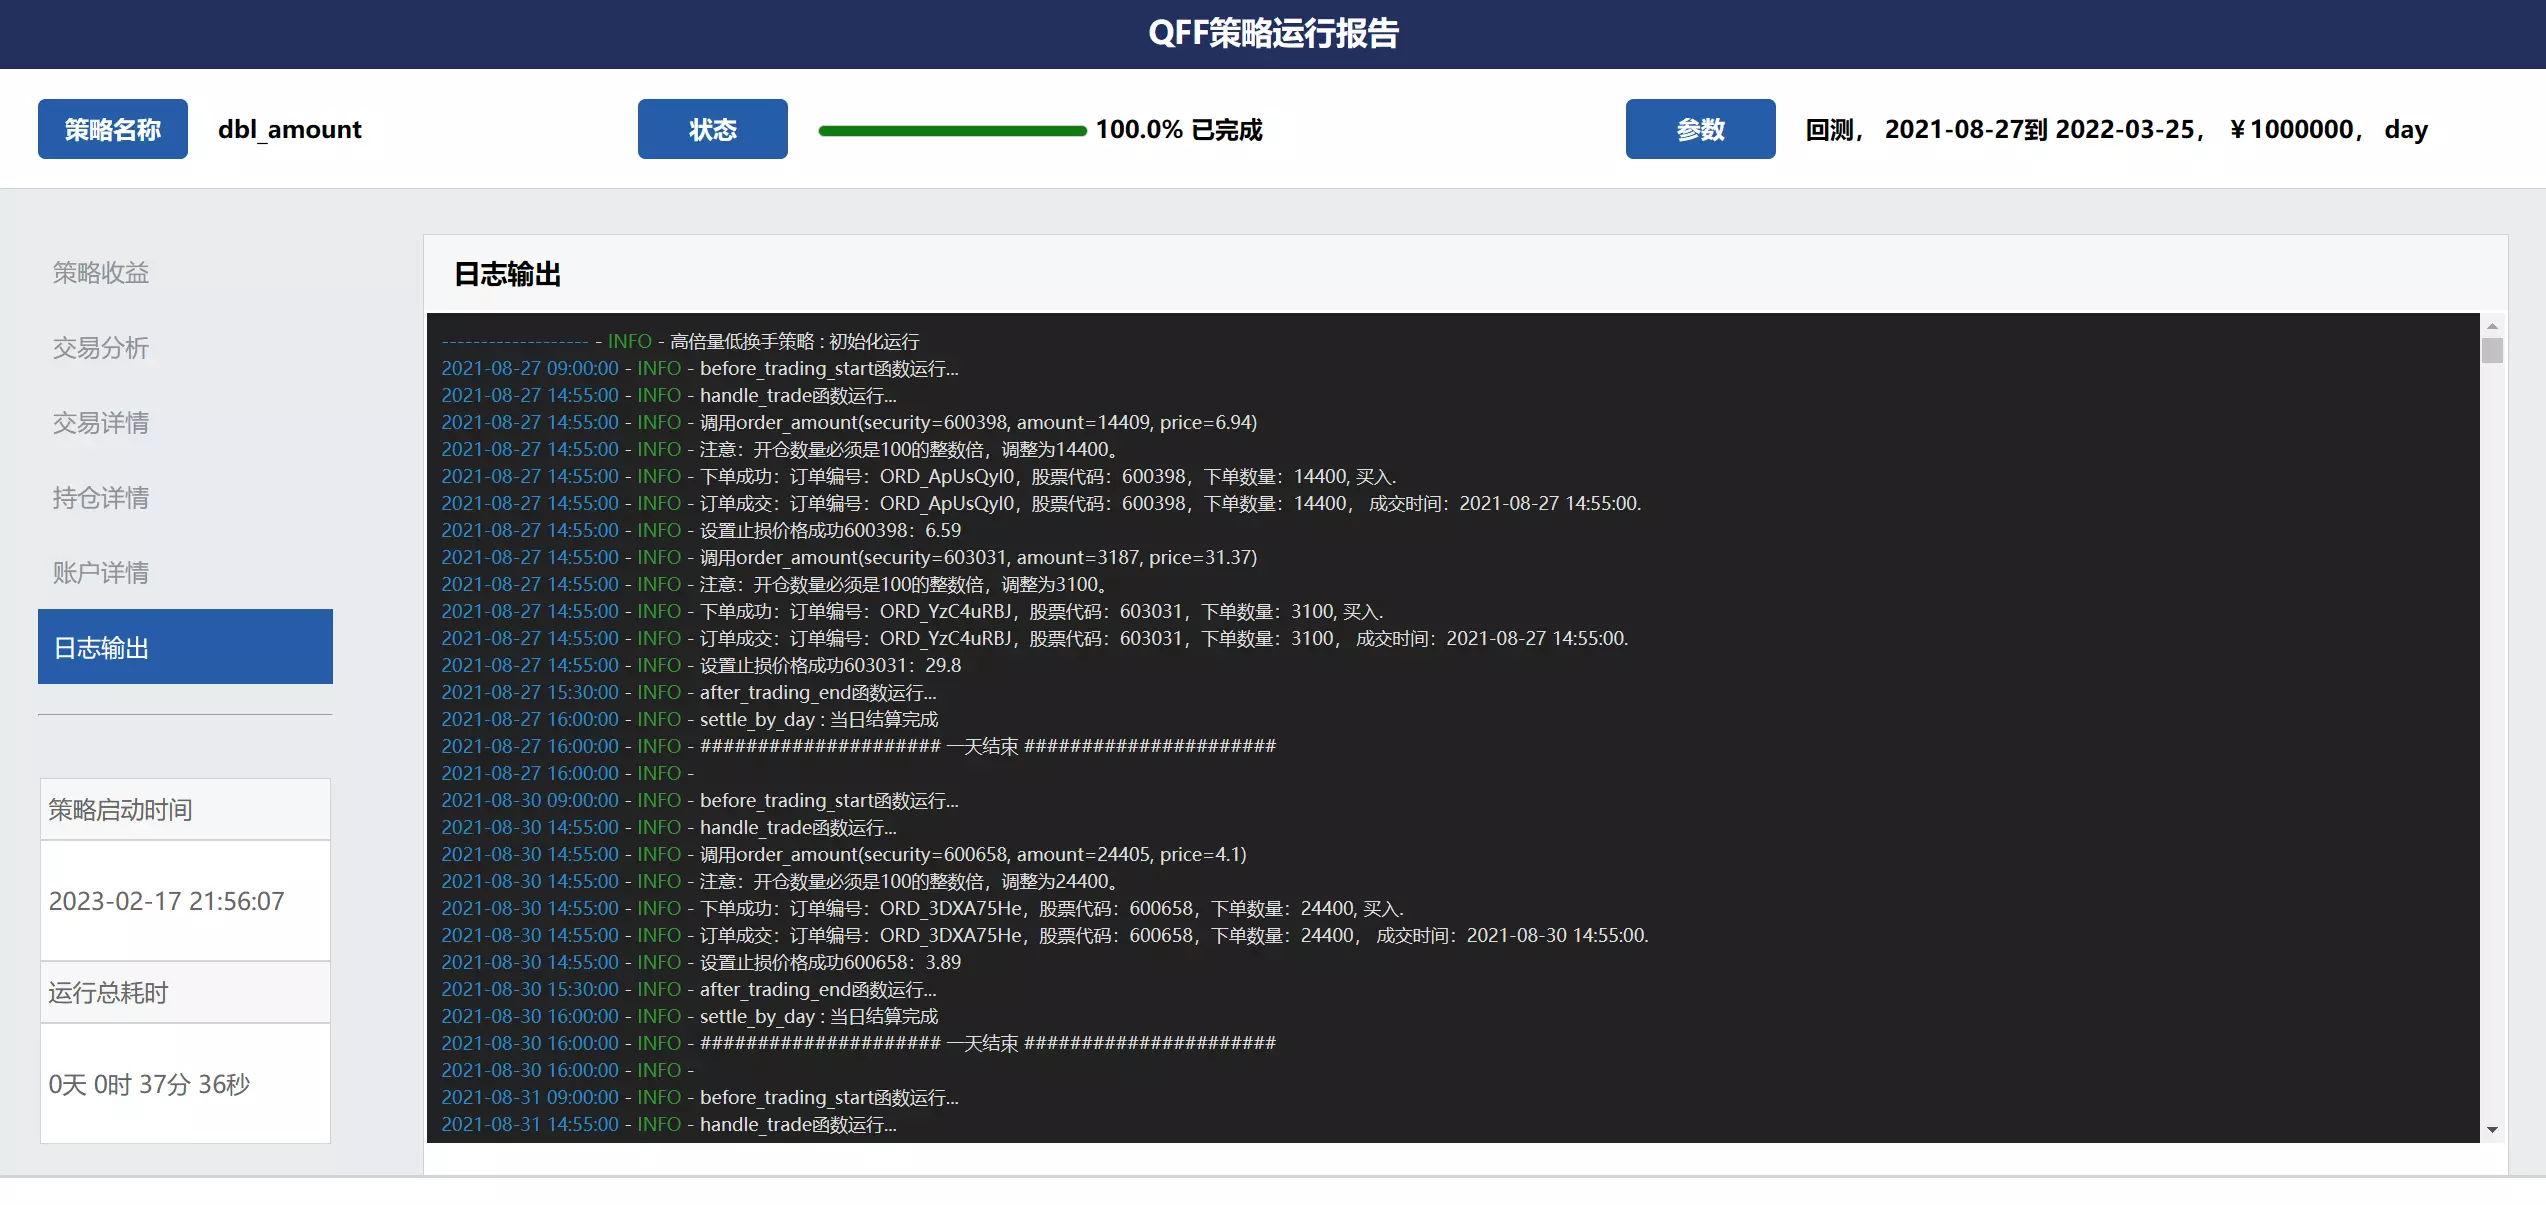Click the log scrollbar up arrow
The width and height of the screenshot is (2546, 1205).
2492,326
